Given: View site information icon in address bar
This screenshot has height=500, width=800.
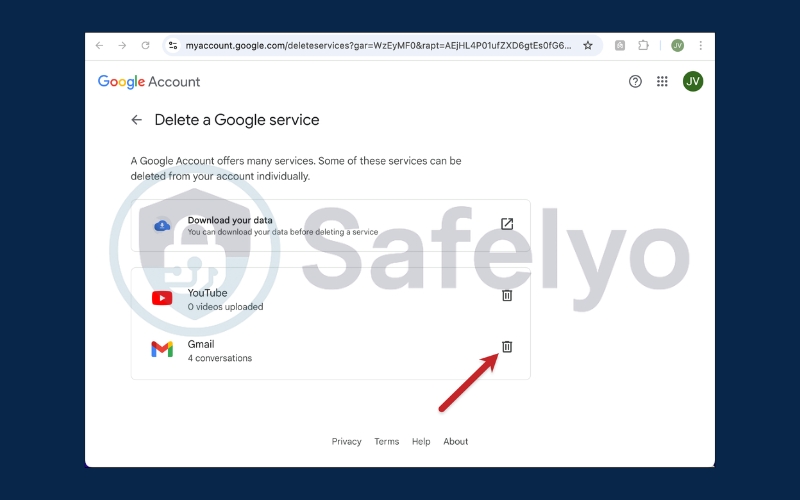Looking at the screenshot, I should [x=173, y=45].
